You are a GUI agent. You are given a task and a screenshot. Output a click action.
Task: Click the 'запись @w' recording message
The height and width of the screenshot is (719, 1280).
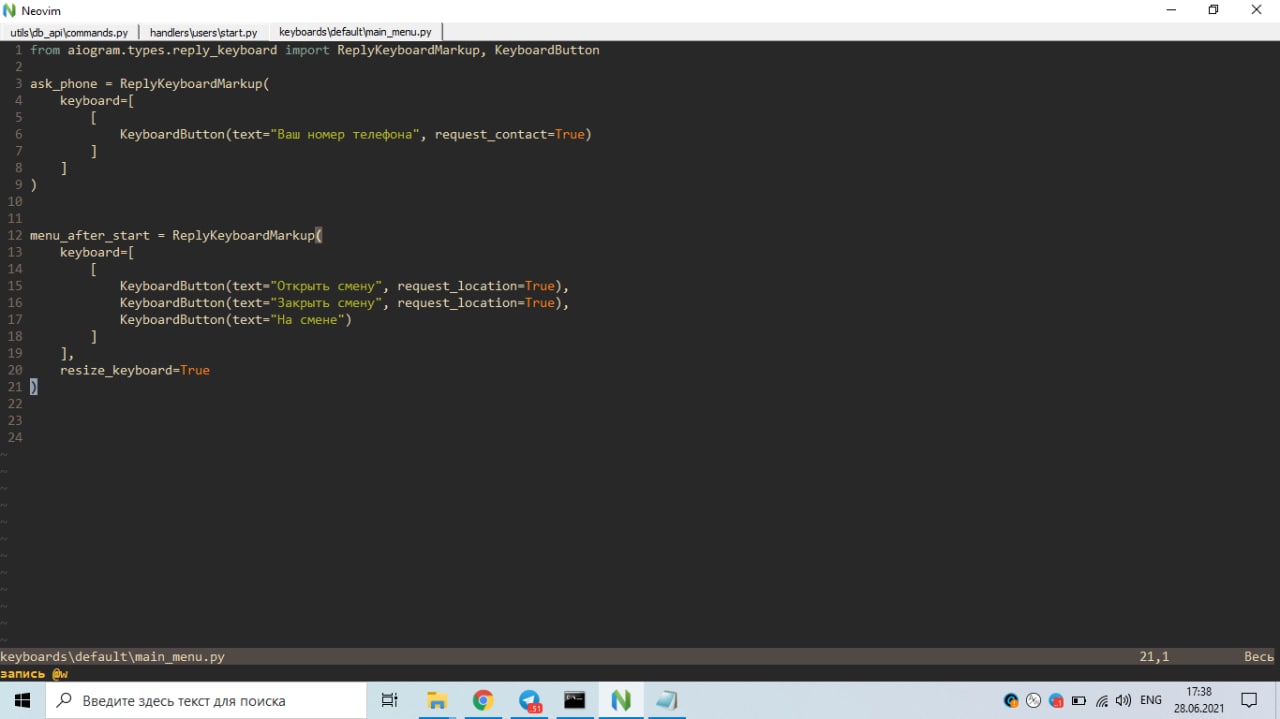(x=34, y=674)
